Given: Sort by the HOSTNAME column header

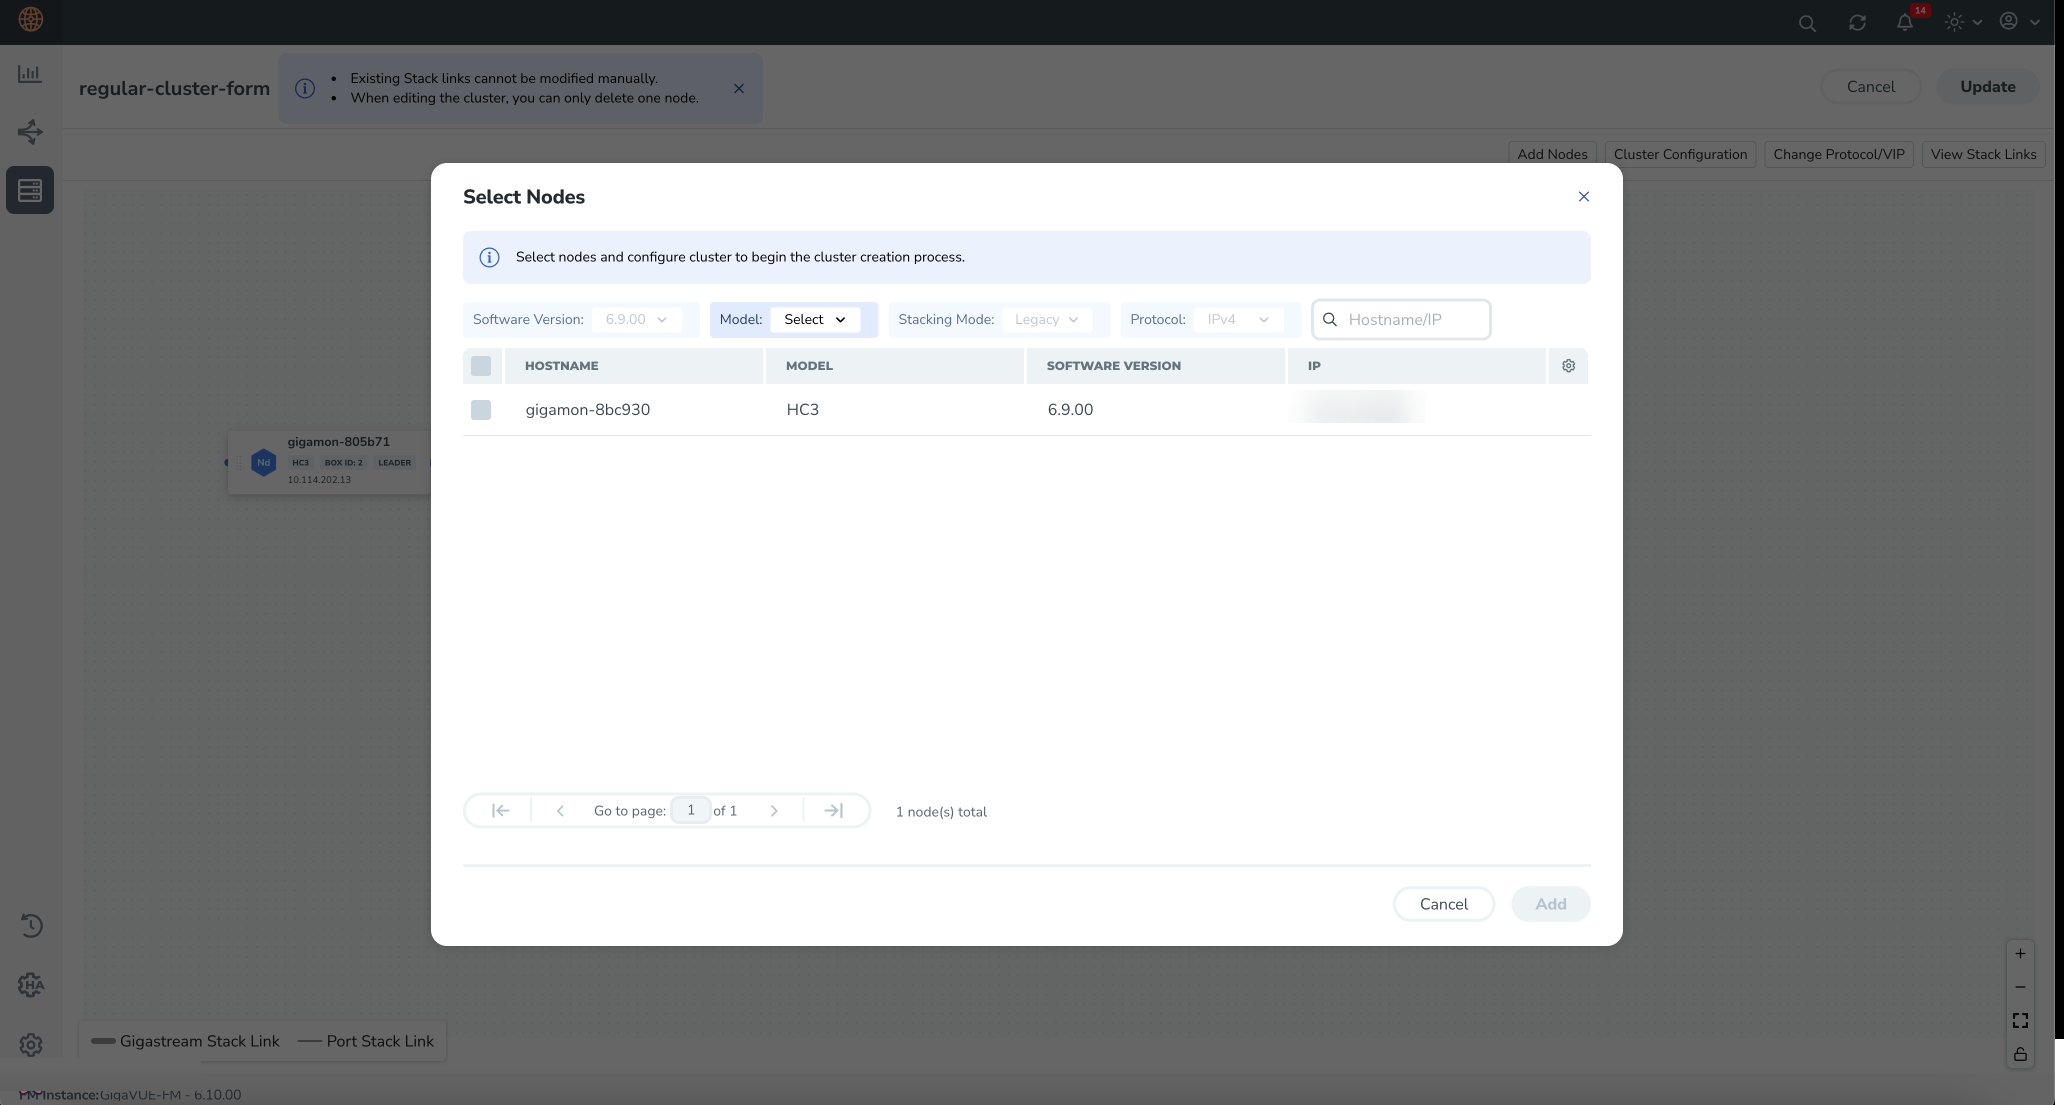Looking at the screenshot, I should 562,366.
